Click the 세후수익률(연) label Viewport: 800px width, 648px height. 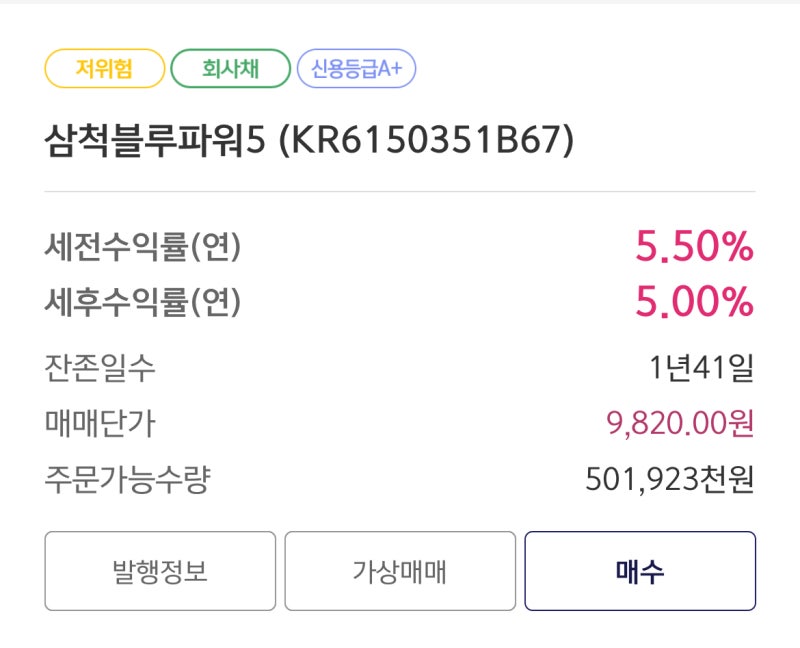pyautogui.click(x=143, y=302)
